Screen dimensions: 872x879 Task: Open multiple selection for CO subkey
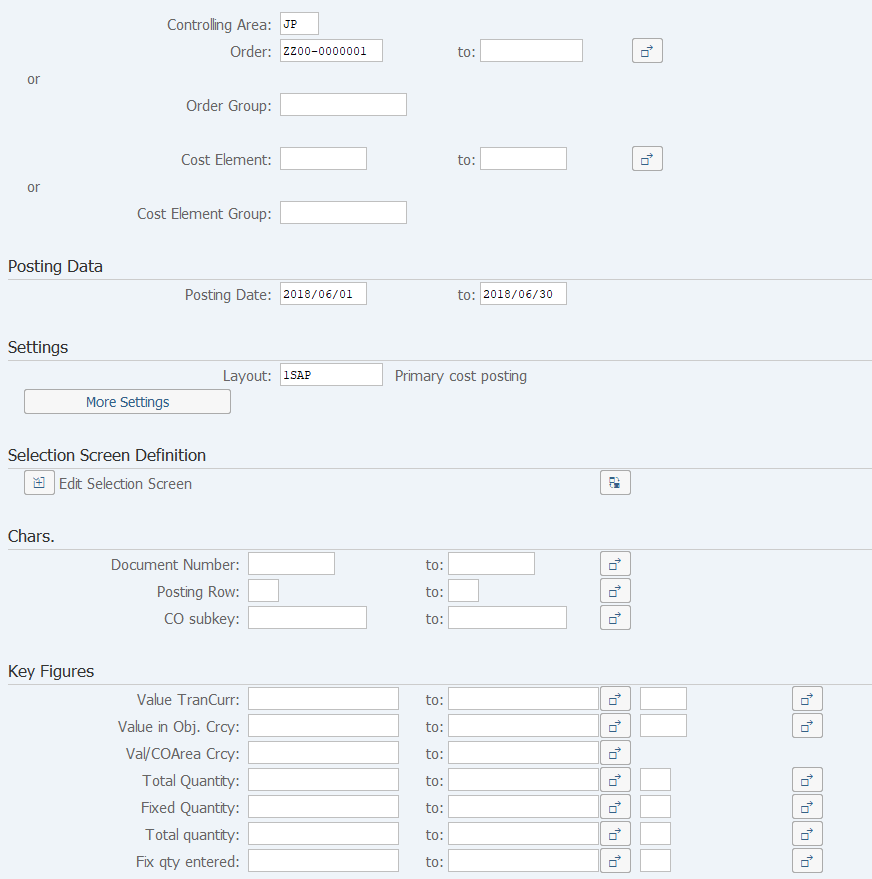pos(614,617)
